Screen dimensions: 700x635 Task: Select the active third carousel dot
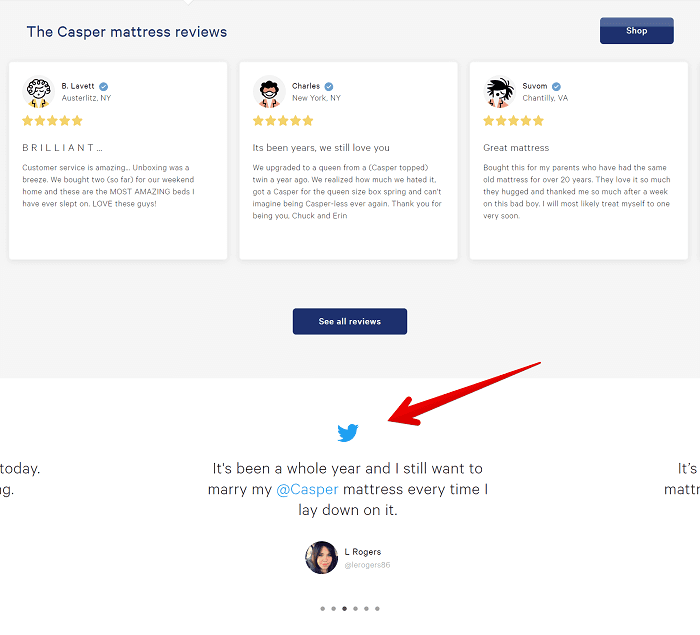(x=344, y=609)
